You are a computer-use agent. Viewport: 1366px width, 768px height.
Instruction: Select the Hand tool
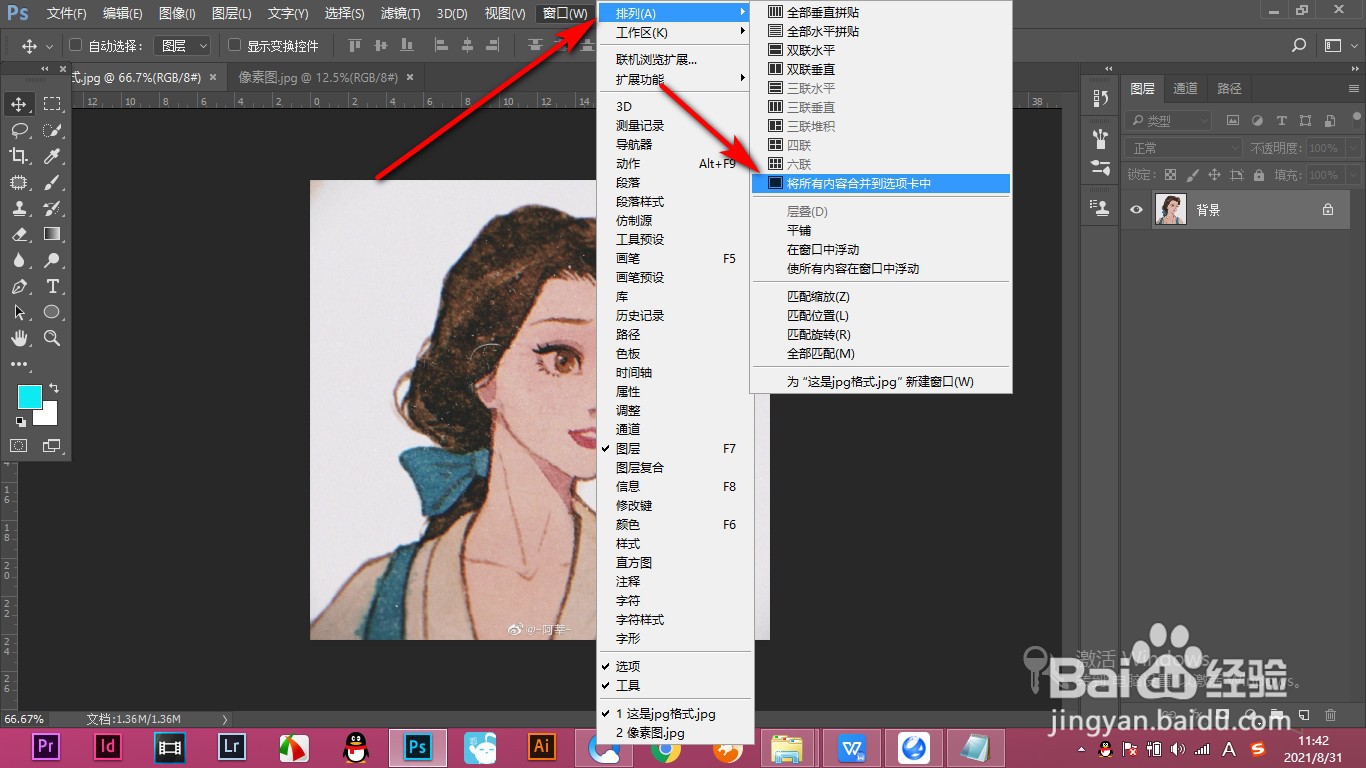19,338
